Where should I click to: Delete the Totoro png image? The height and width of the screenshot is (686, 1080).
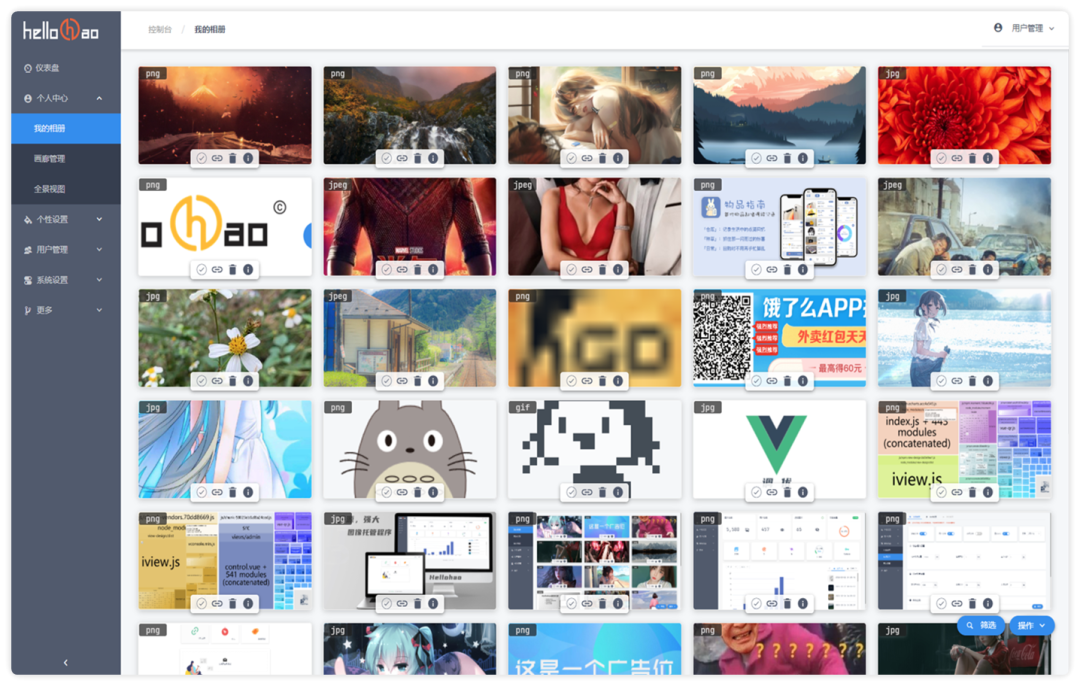click(417, 492)
